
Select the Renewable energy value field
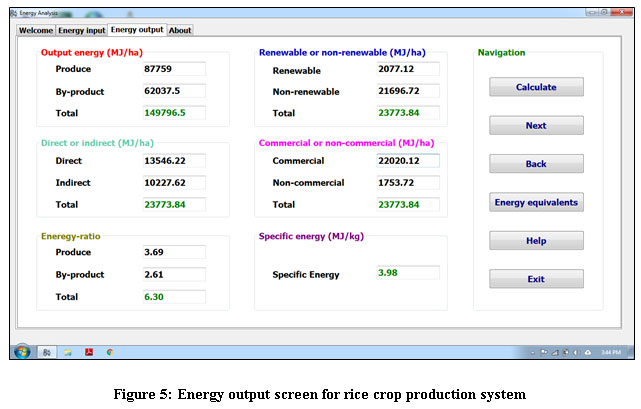pos(406,69)
